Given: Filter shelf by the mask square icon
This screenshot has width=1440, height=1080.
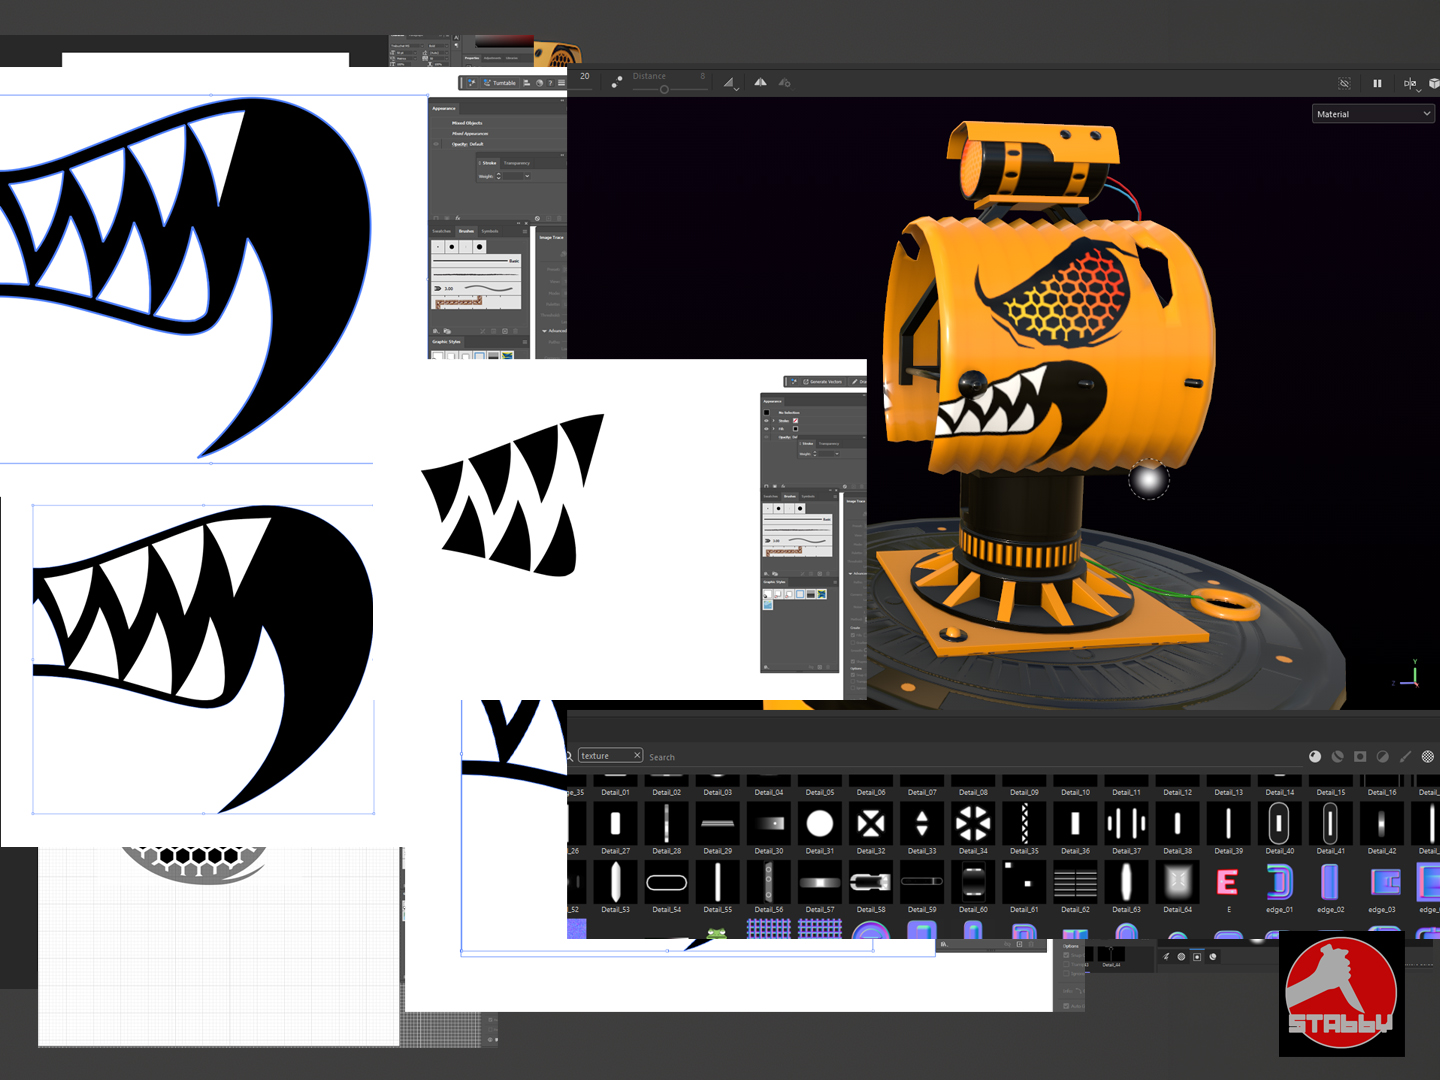Looking at the screenshot, I should click(x=1360, y=756).
